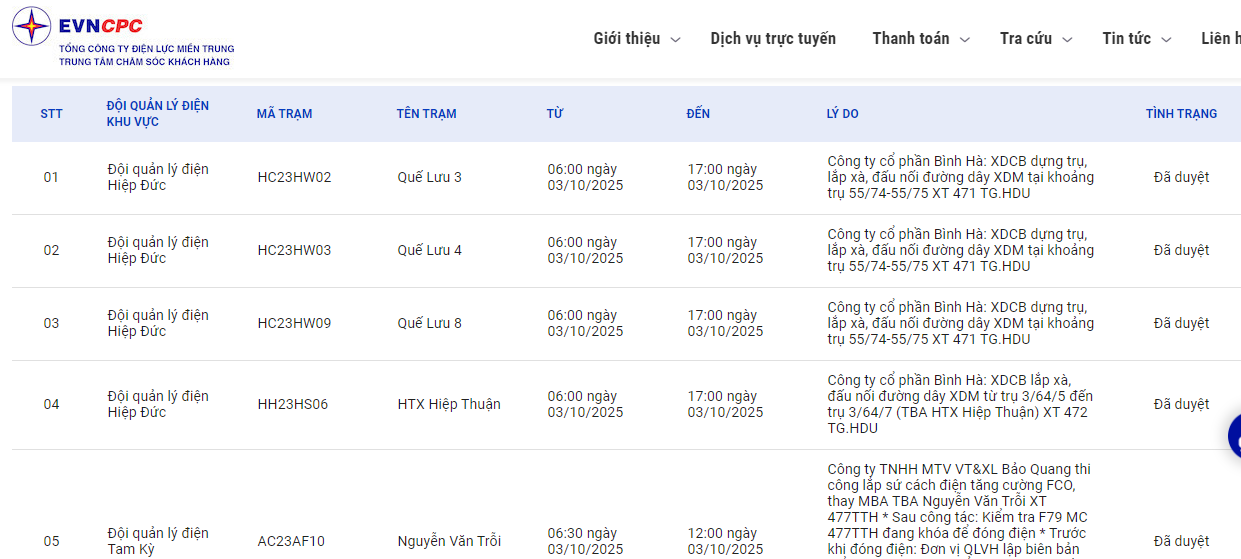Open the Giới thiệu menu item

(627, 39)
